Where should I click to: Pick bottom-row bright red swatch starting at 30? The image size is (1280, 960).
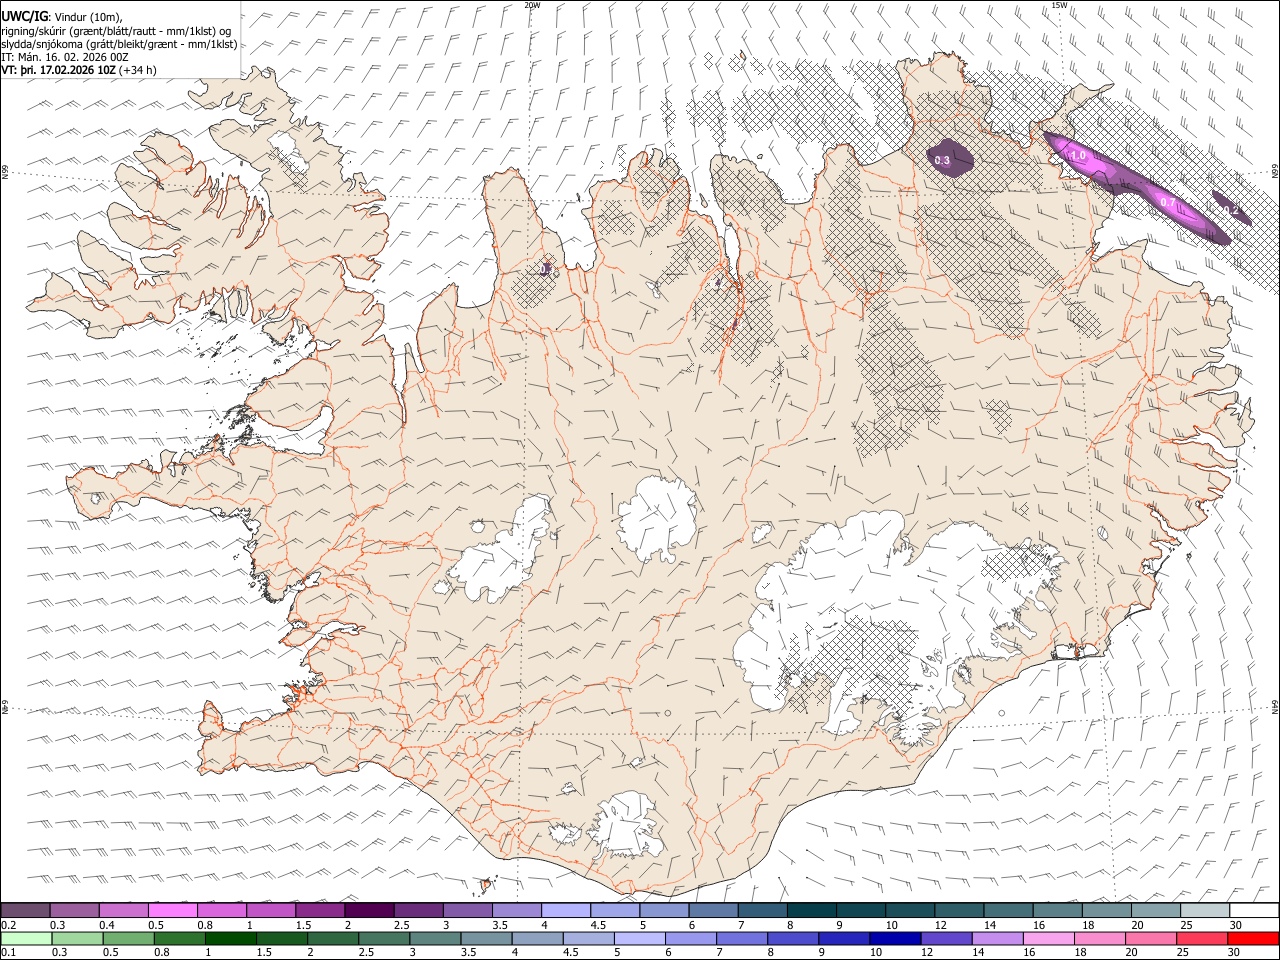(x=1252, y=938)
